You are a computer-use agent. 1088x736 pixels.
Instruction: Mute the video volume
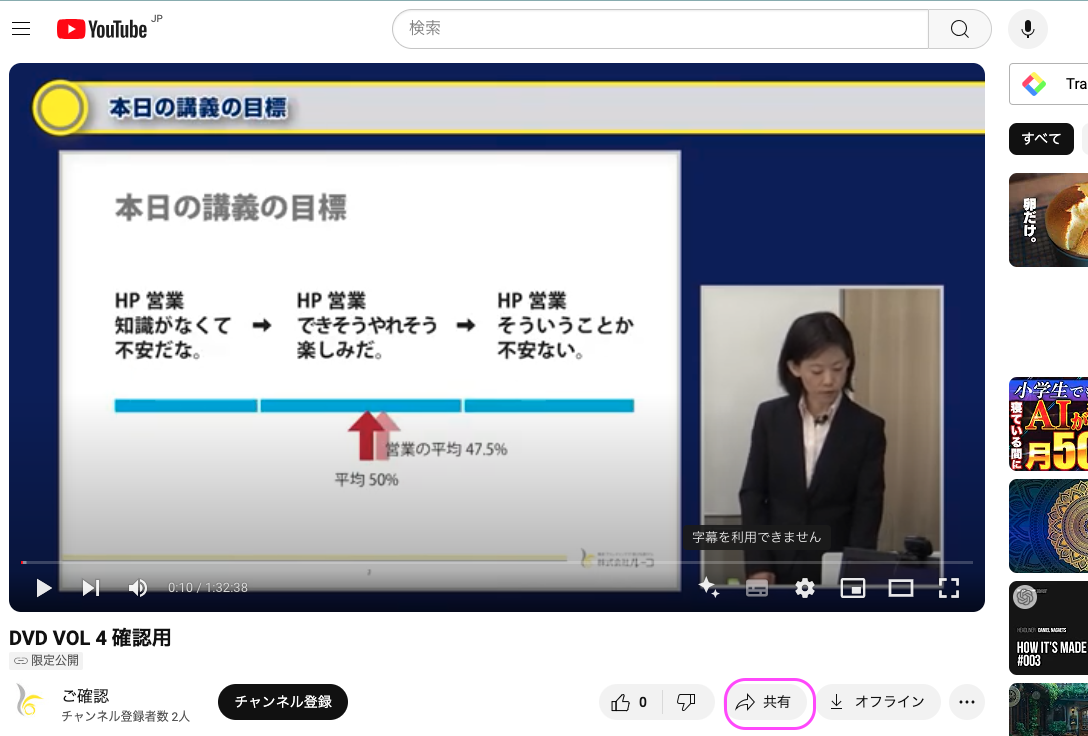click(138, 588)
